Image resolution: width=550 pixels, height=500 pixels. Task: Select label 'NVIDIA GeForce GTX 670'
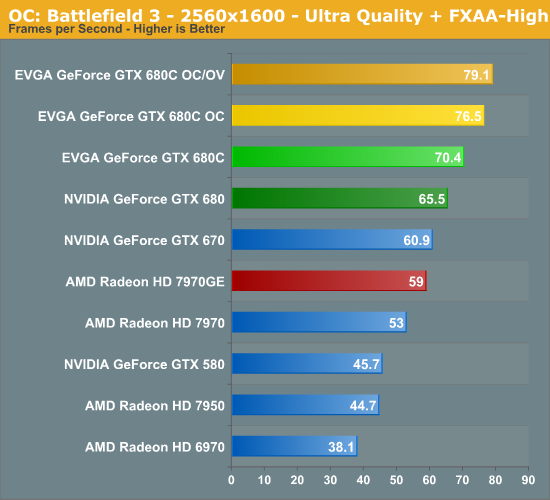click(144, 241)
